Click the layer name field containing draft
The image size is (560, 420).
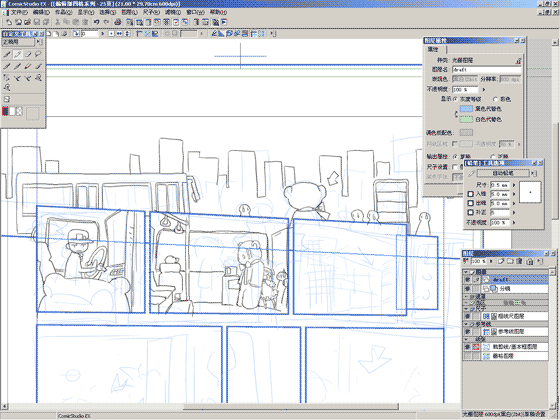point(486,70)
